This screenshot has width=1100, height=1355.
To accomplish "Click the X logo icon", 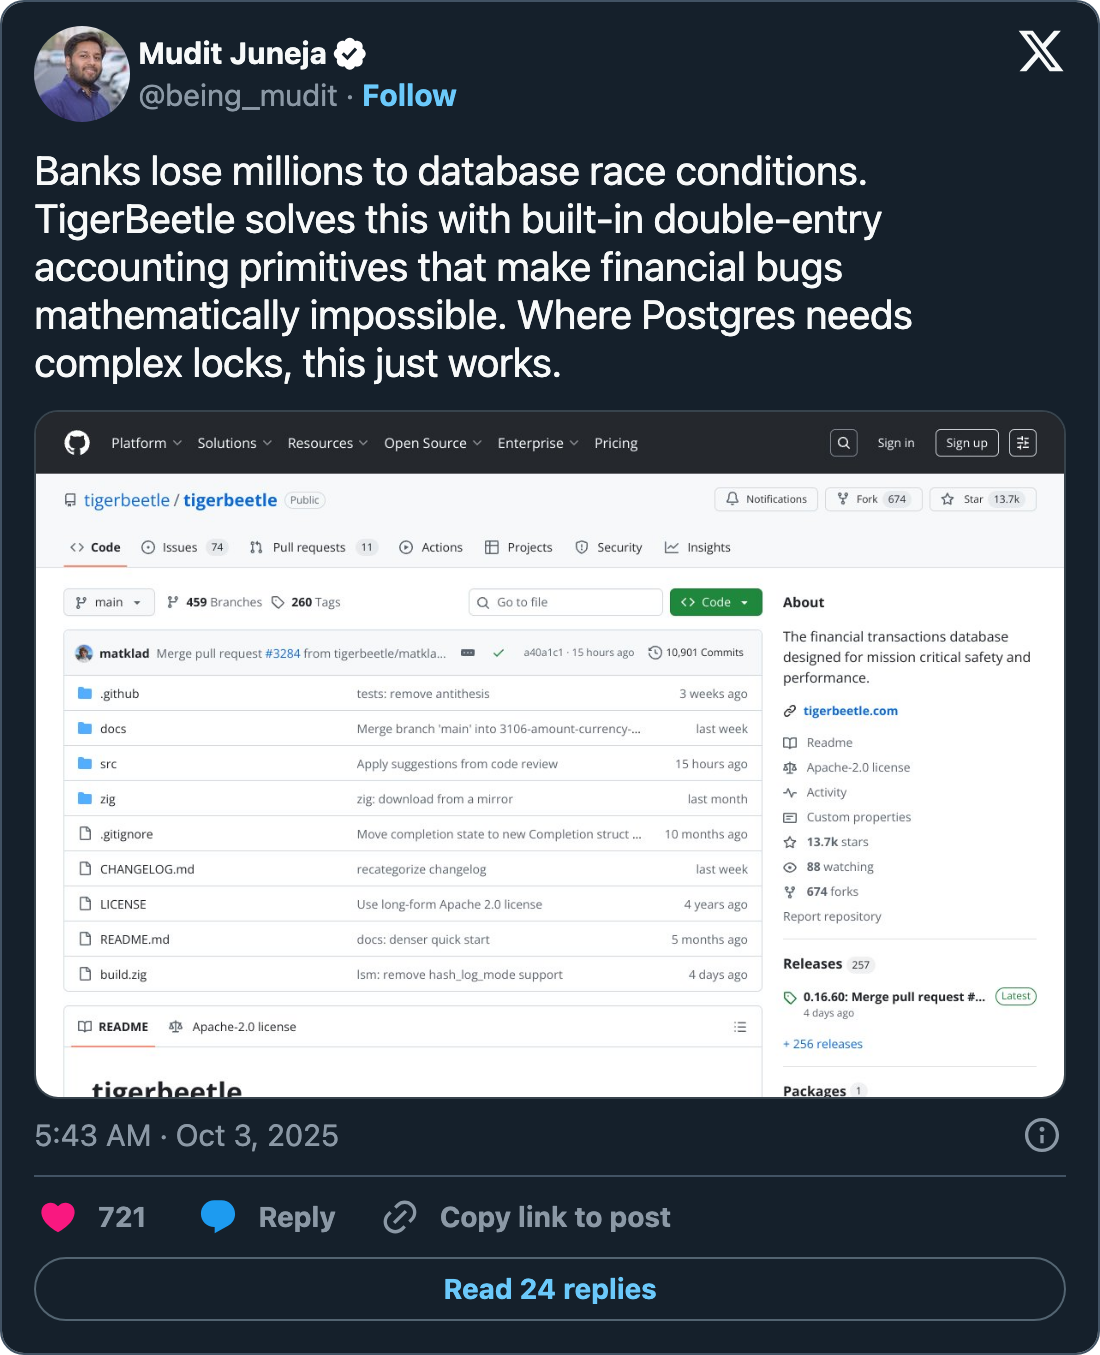I will pyautogui.click(x=1040, y=51).
